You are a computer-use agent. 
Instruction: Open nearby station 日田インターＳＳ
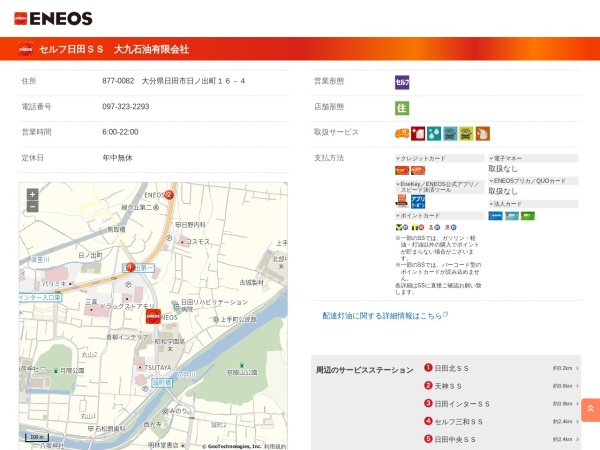462,404
